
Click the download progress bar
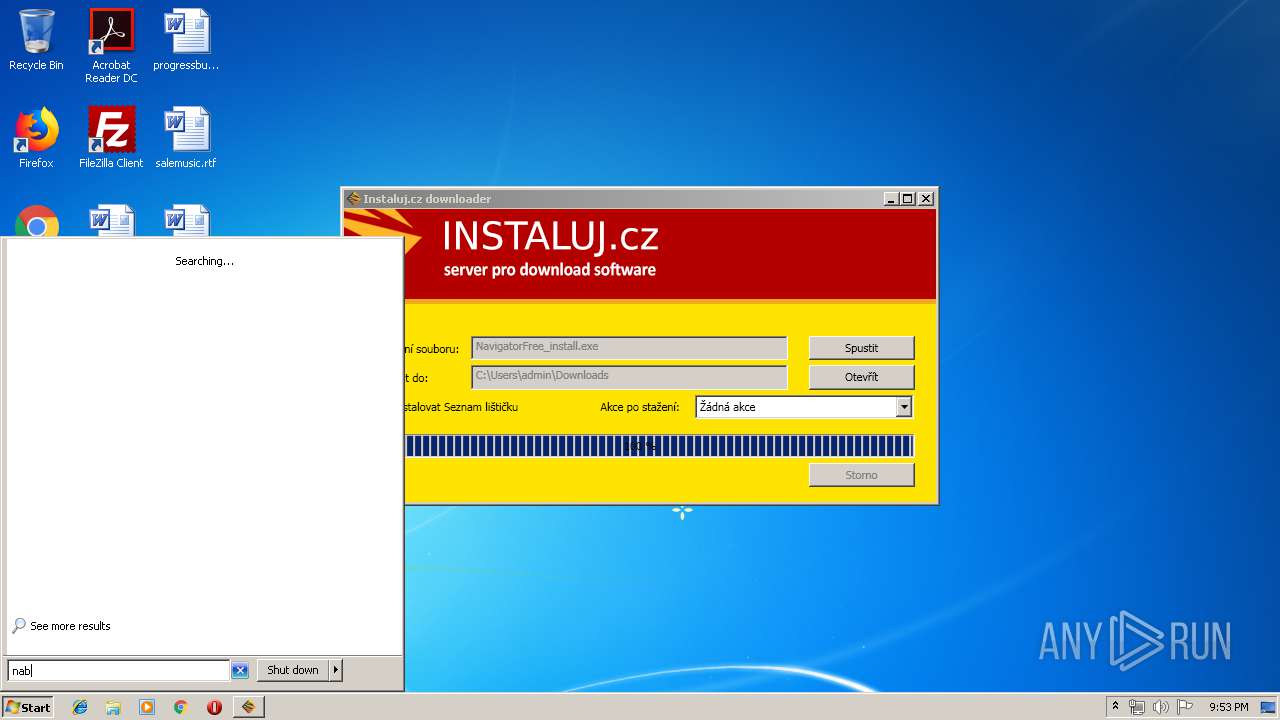click(x=659, y=446)
